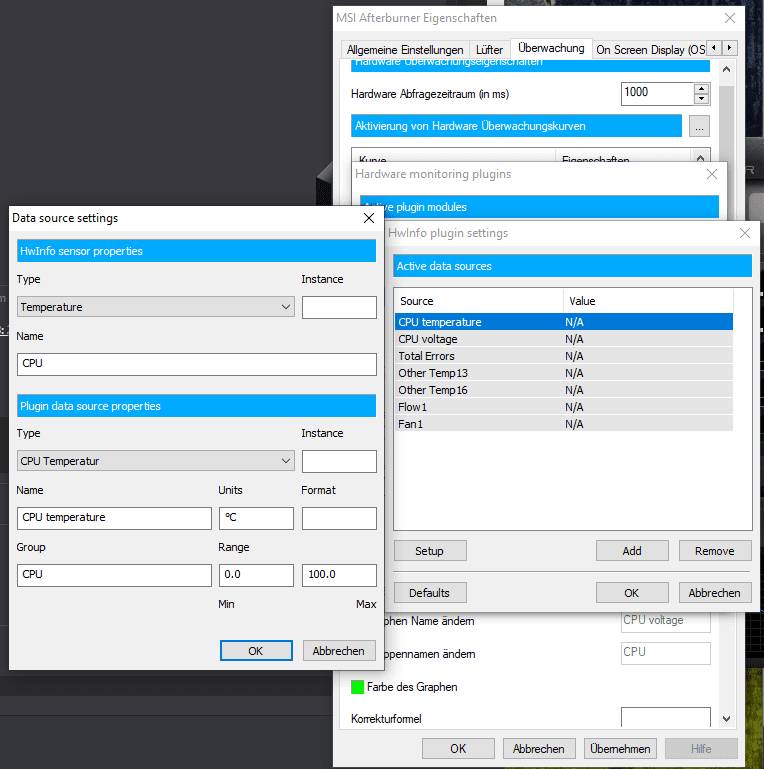Open the HwInfo sensor Type dropdown showing Temperature

coord(155,307)
